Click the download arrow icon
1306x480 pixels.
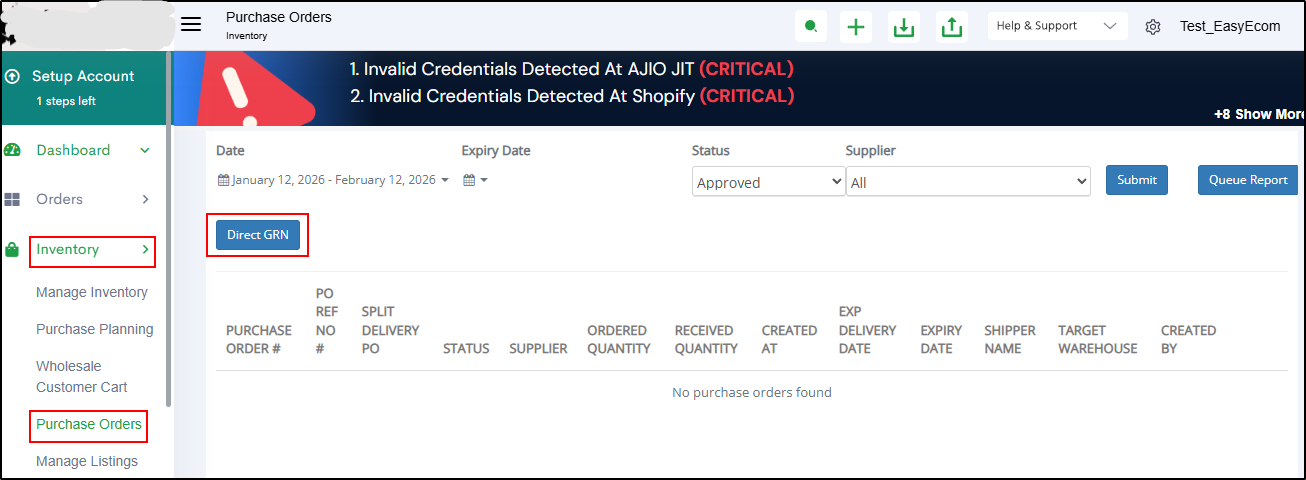904,27
